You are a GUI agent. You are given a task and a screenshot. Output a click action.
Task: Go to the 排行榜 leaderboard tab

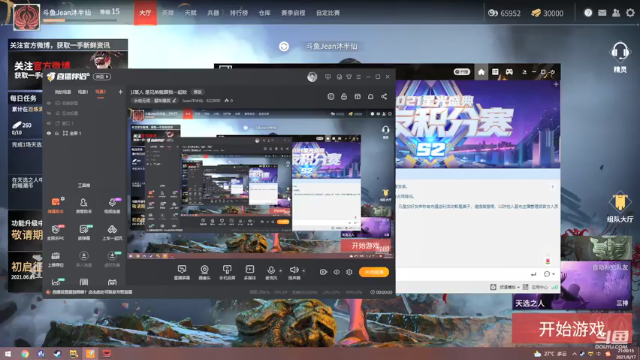[x=239, y=13]
